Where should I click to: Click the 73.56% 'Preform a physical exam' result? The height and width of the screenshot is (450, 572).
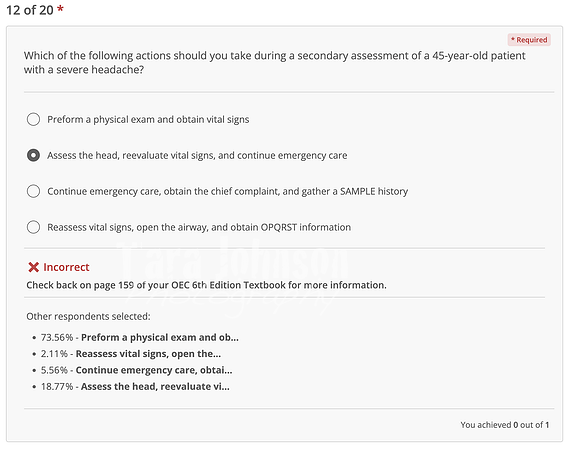click(140, 337)
